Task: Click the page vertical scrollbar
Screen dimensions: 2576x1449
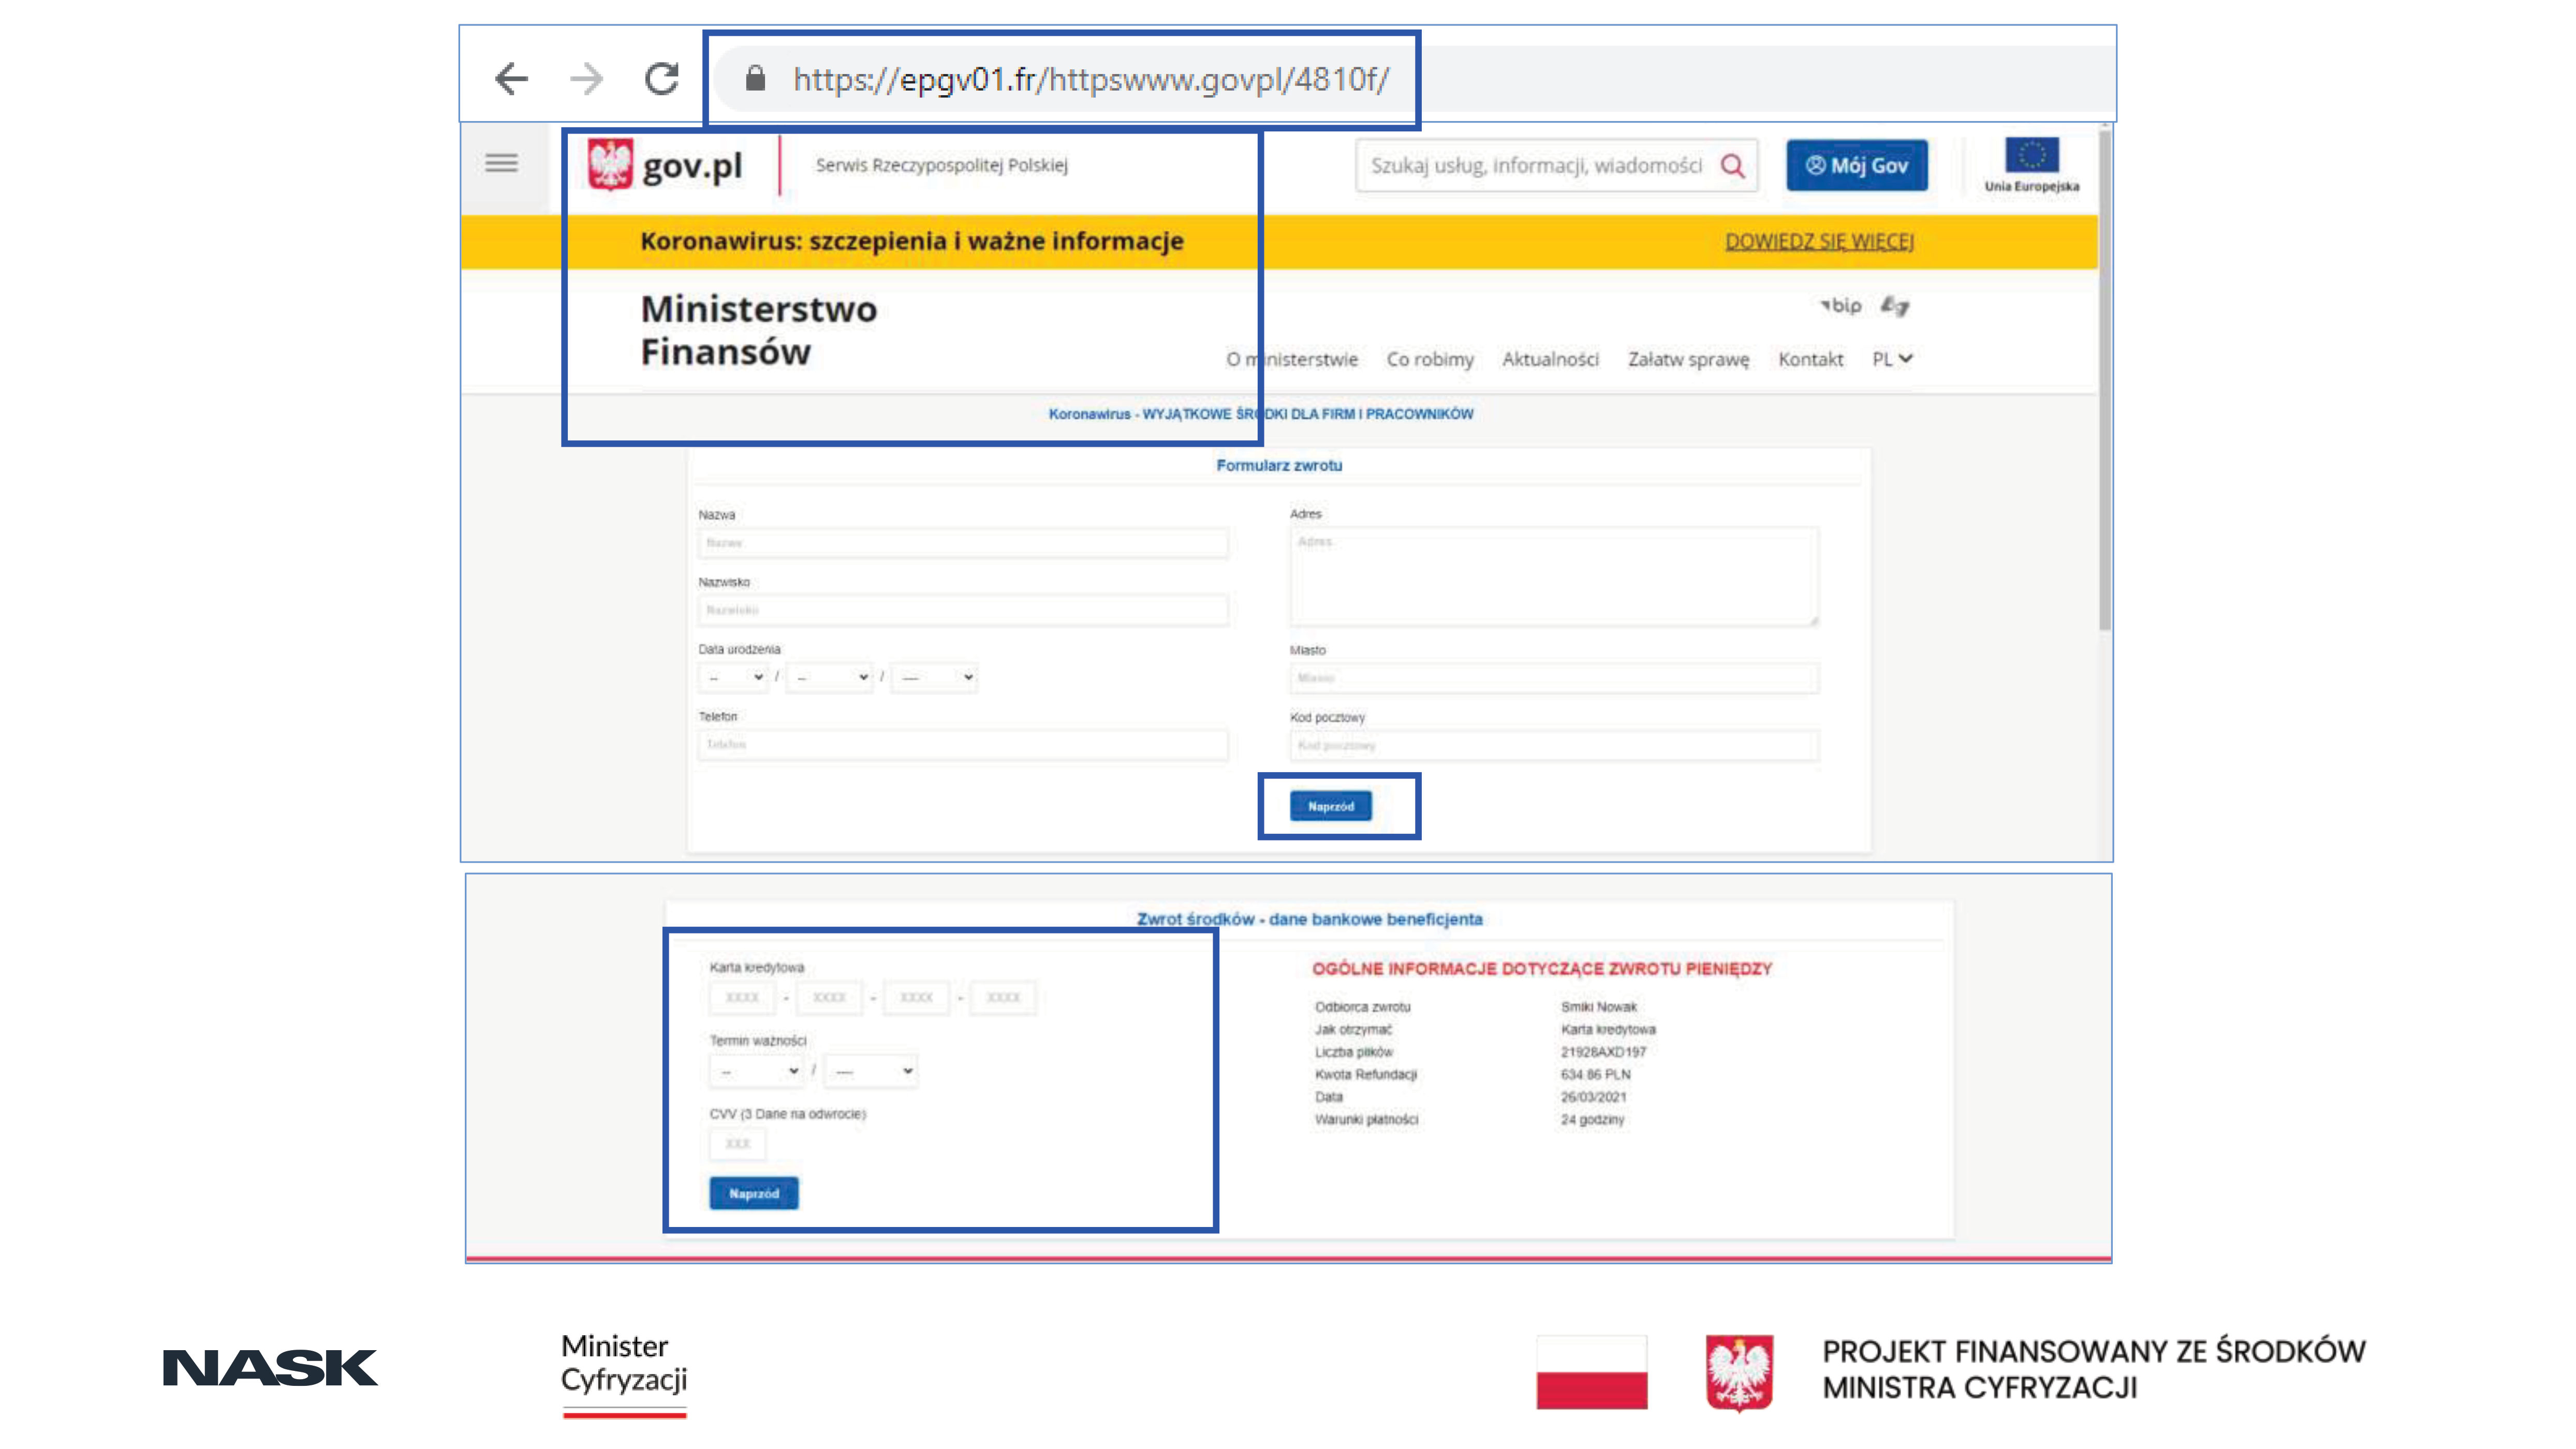Action: pyautogui.click(x=2104, y=380)
